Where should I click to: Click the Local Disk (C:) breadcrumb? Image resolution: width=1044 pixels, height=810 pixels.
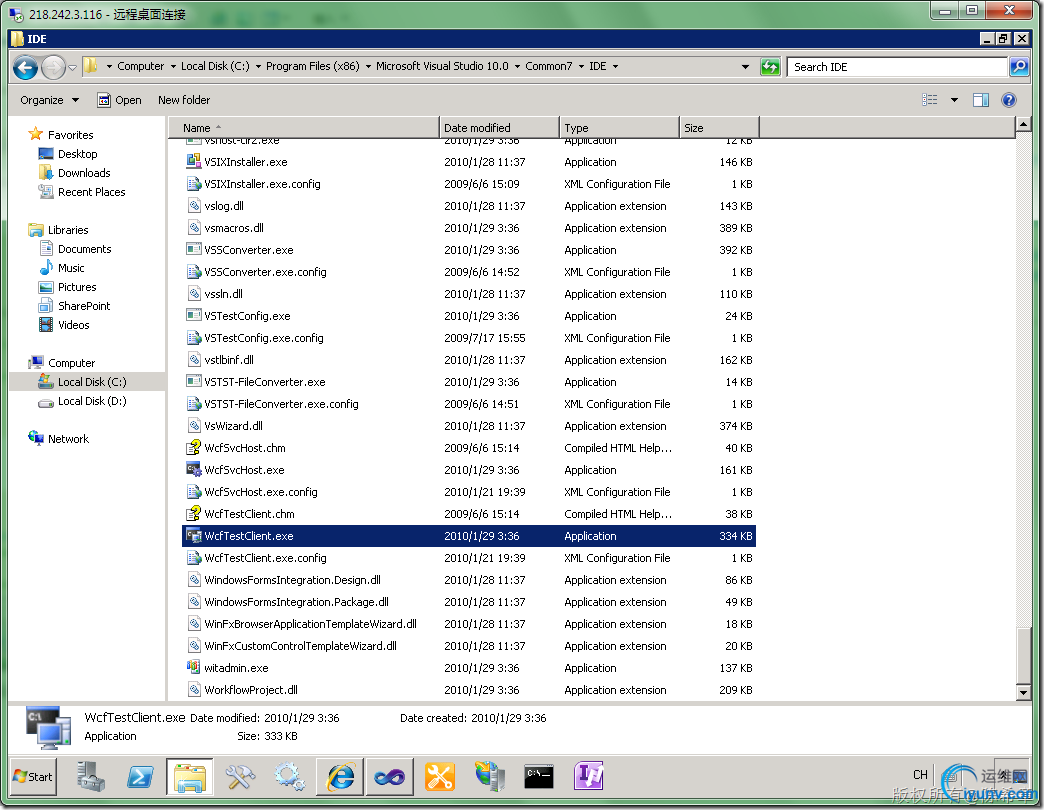pyautogui.click(x=215, y=66)
